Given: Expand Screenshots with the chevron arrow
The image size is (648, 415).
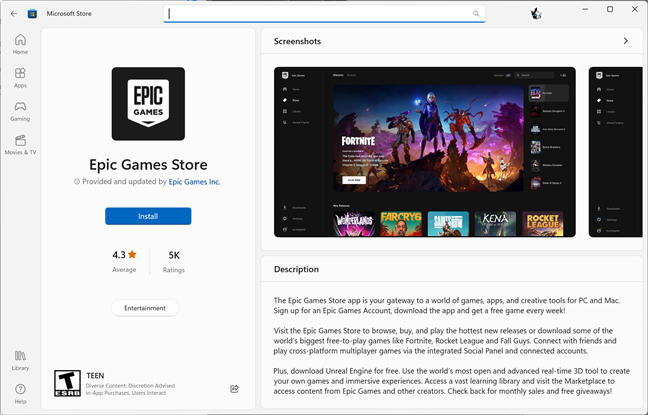Looking at the screenshot, I should pyautogui.click(x=626, y=41).
